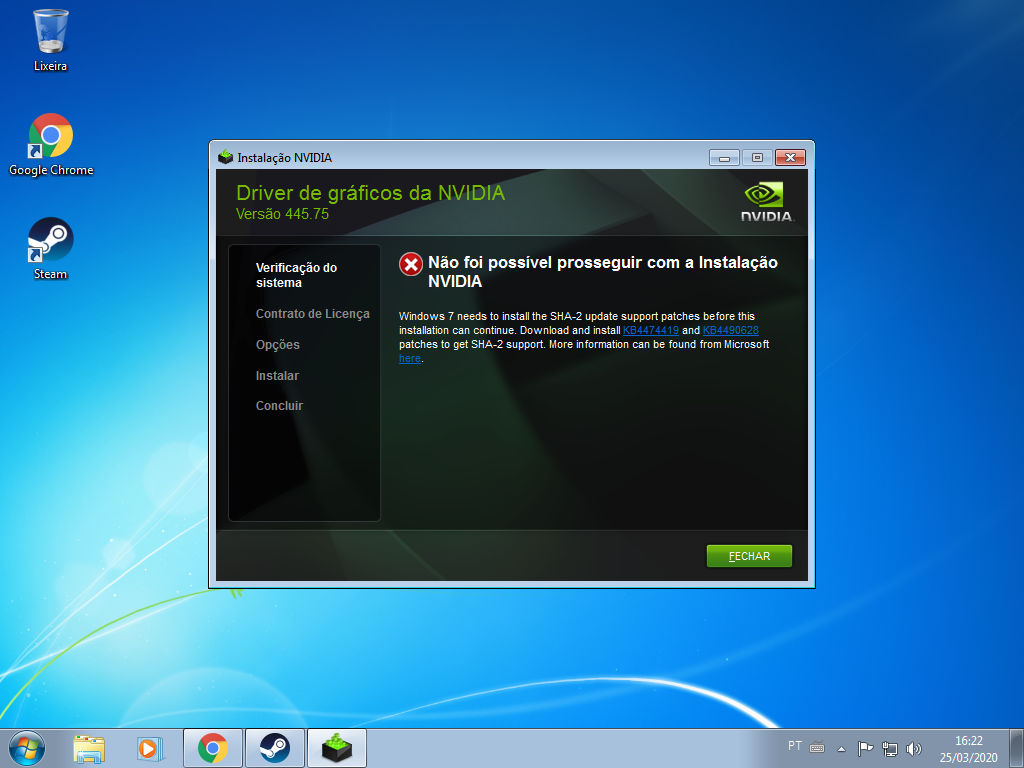The image size is (1024, 768).
Task: Select 'Verificação do sistema' step
Action: coord(296,275)
